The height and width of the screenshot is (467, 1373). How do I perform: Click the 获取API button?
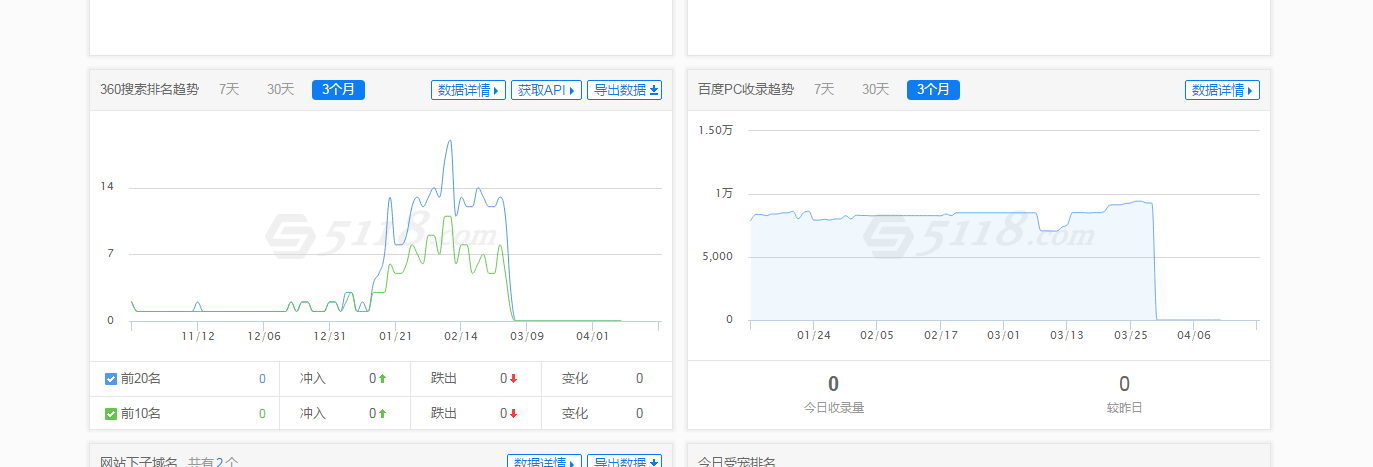(546, 90)
